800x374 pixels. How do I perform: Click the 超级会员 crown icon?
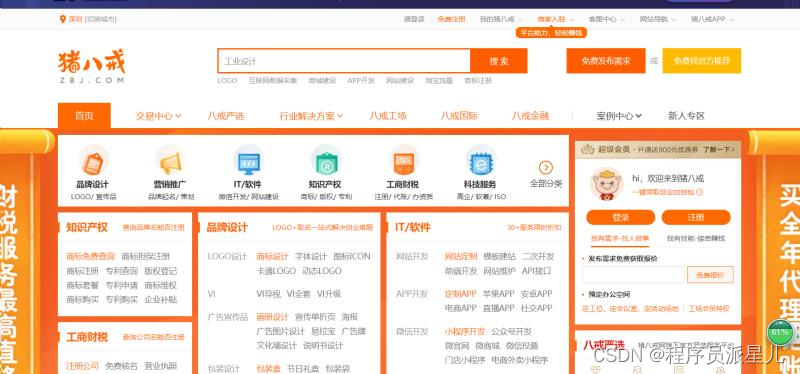(588, 149)
